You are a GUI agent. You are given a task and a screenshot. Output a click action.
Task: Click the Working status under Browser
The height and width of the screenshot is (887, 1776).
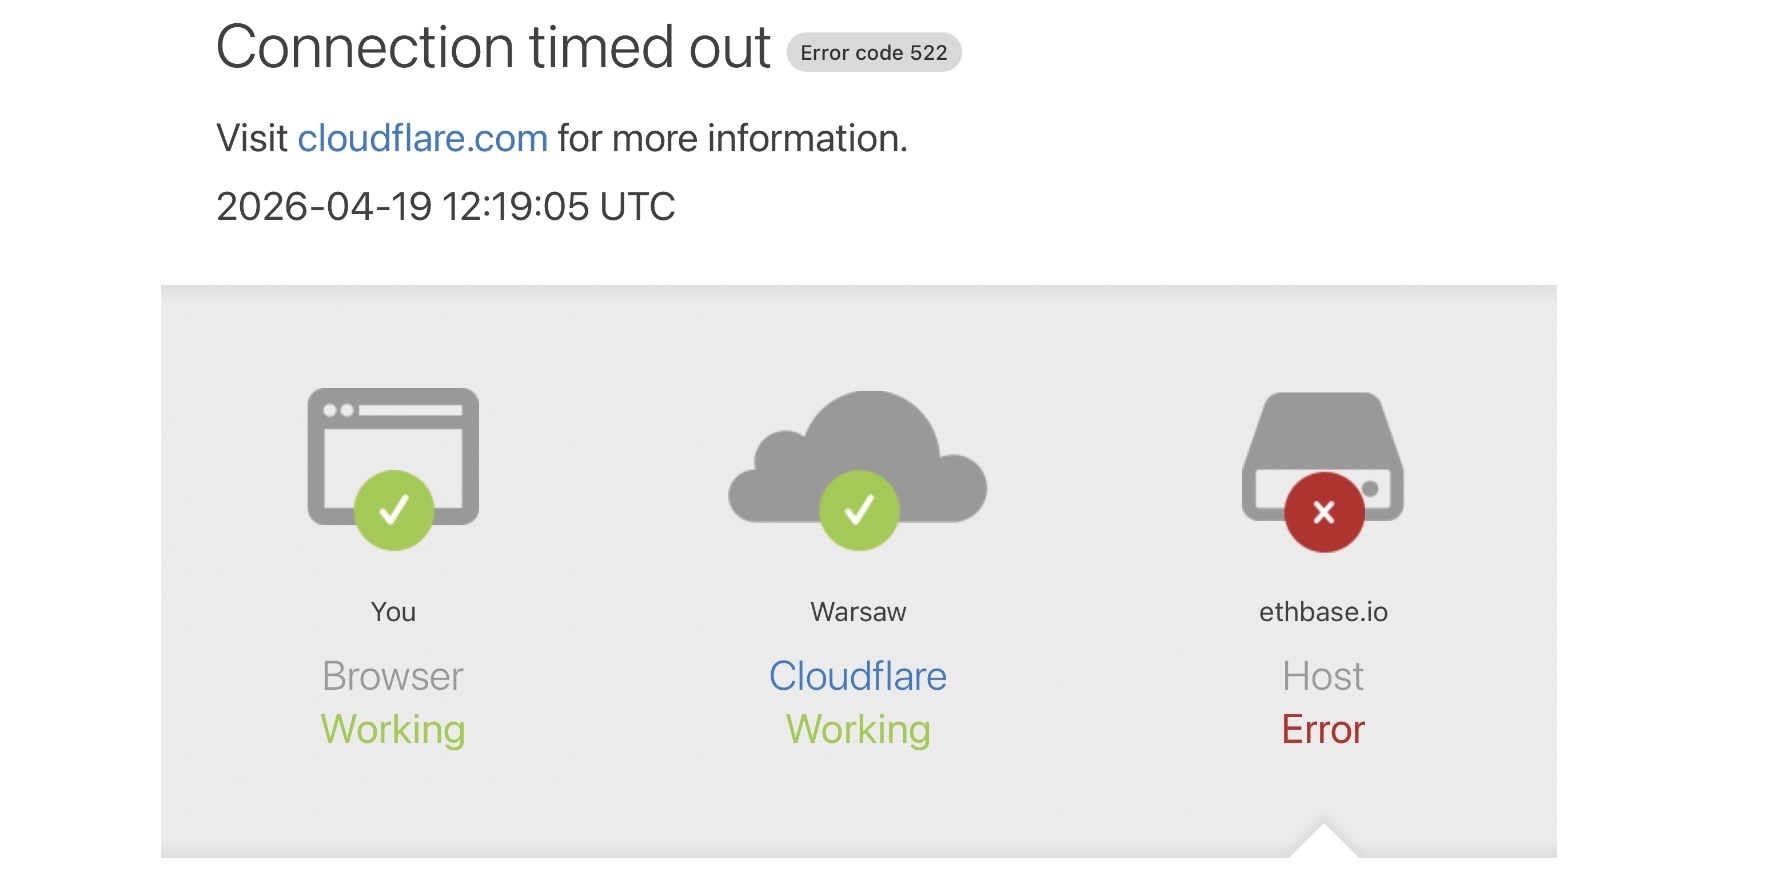tap(393, 730)
